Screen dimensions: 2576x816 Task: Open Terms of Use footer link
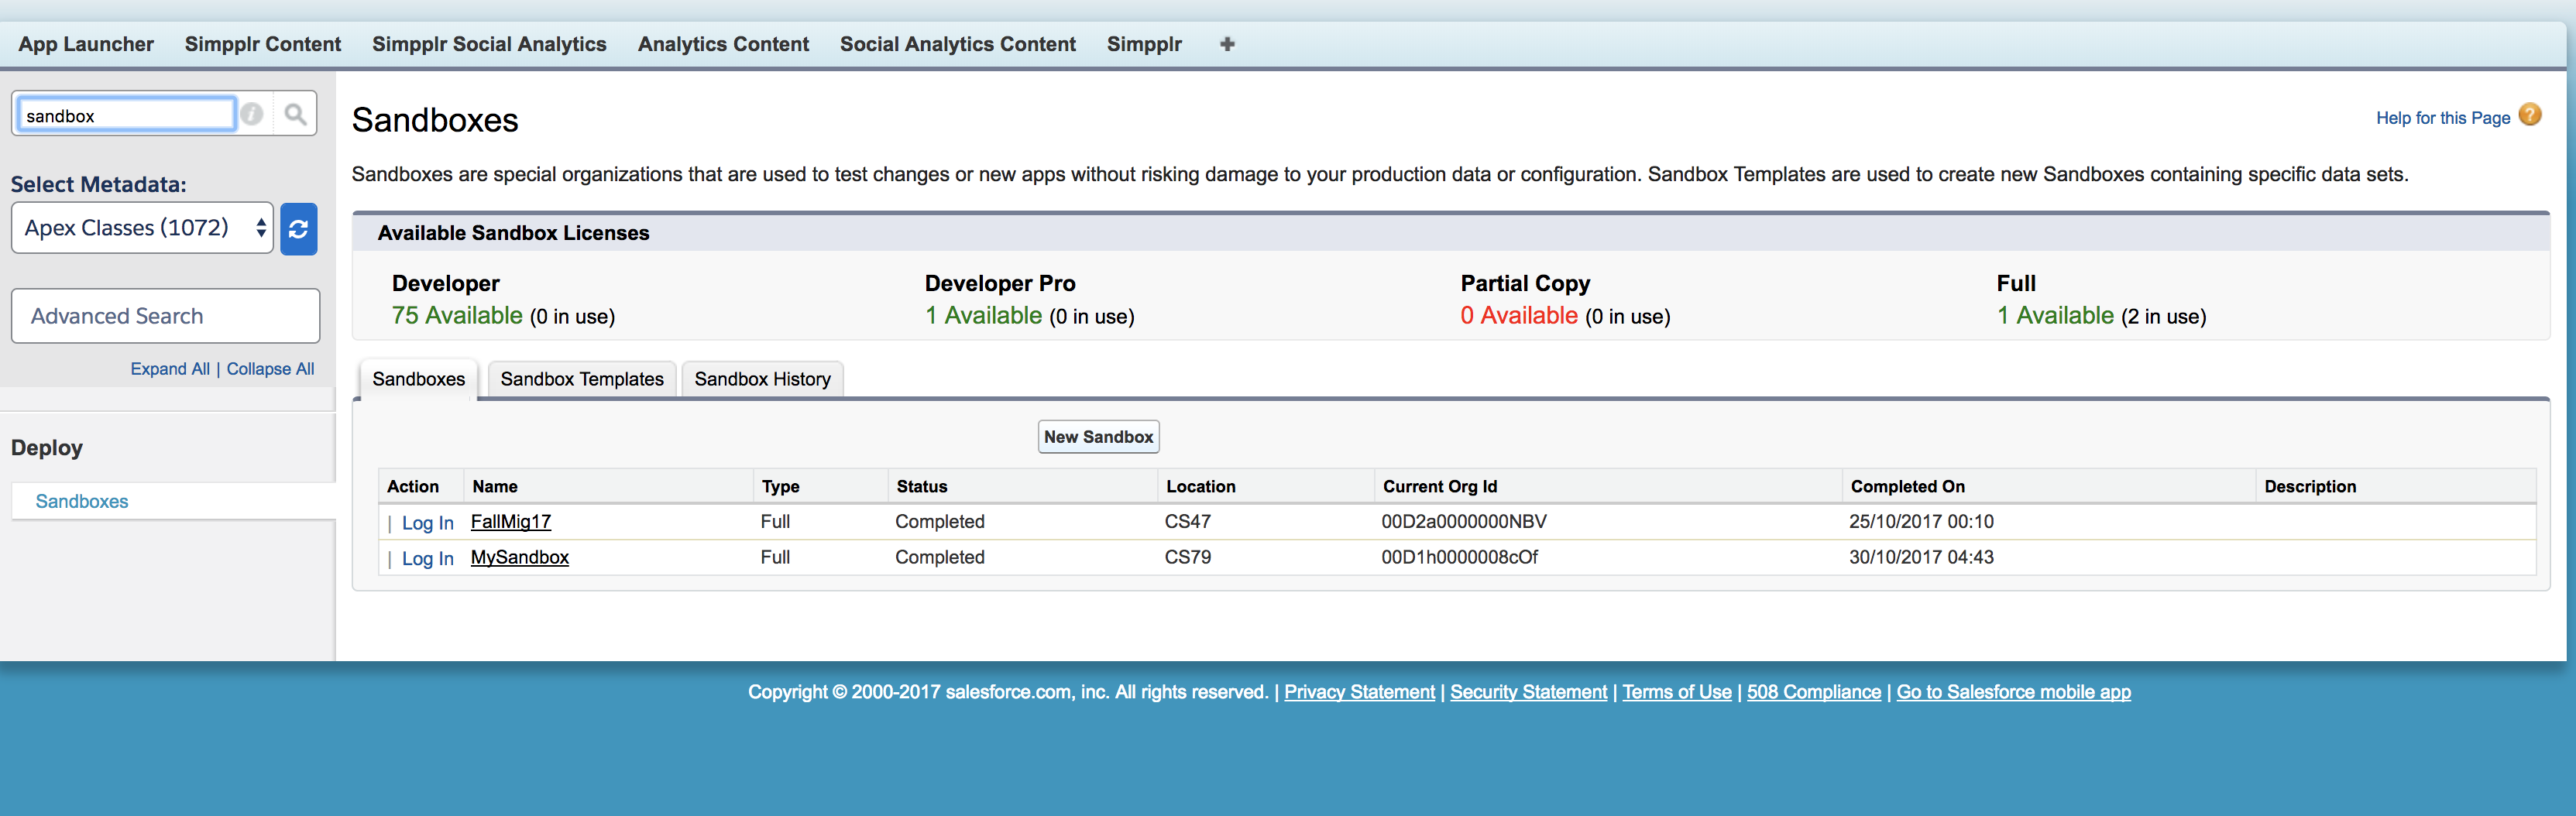(1676, 692)
